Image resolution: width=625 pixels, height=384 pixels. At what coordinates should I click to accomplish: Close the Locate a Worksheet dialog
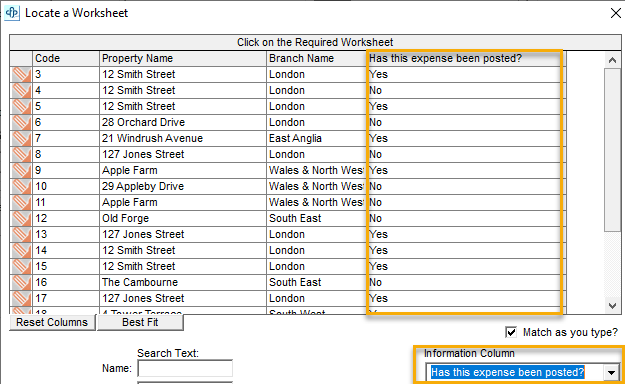tap(615, 13)
